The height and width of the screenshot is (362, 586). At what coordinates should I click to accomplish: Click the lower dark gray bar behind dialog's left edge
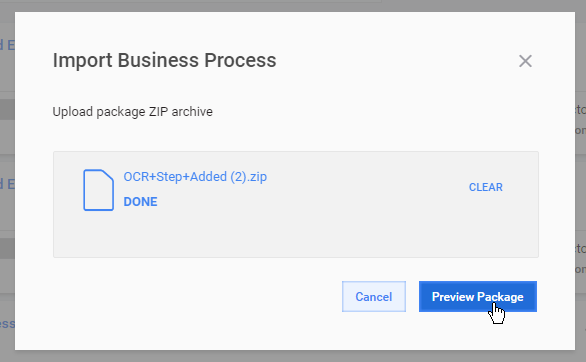pyautogui.click(x=7, y=248)
